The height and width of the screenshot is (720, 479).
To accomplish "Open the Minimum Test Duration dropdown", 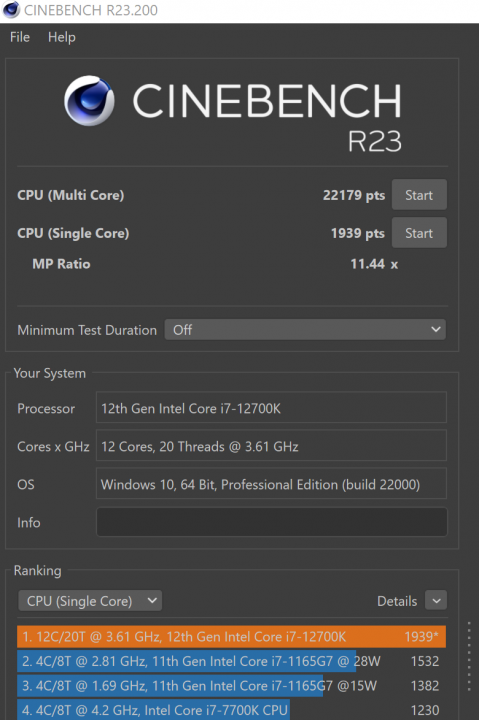I will point(305,330).
